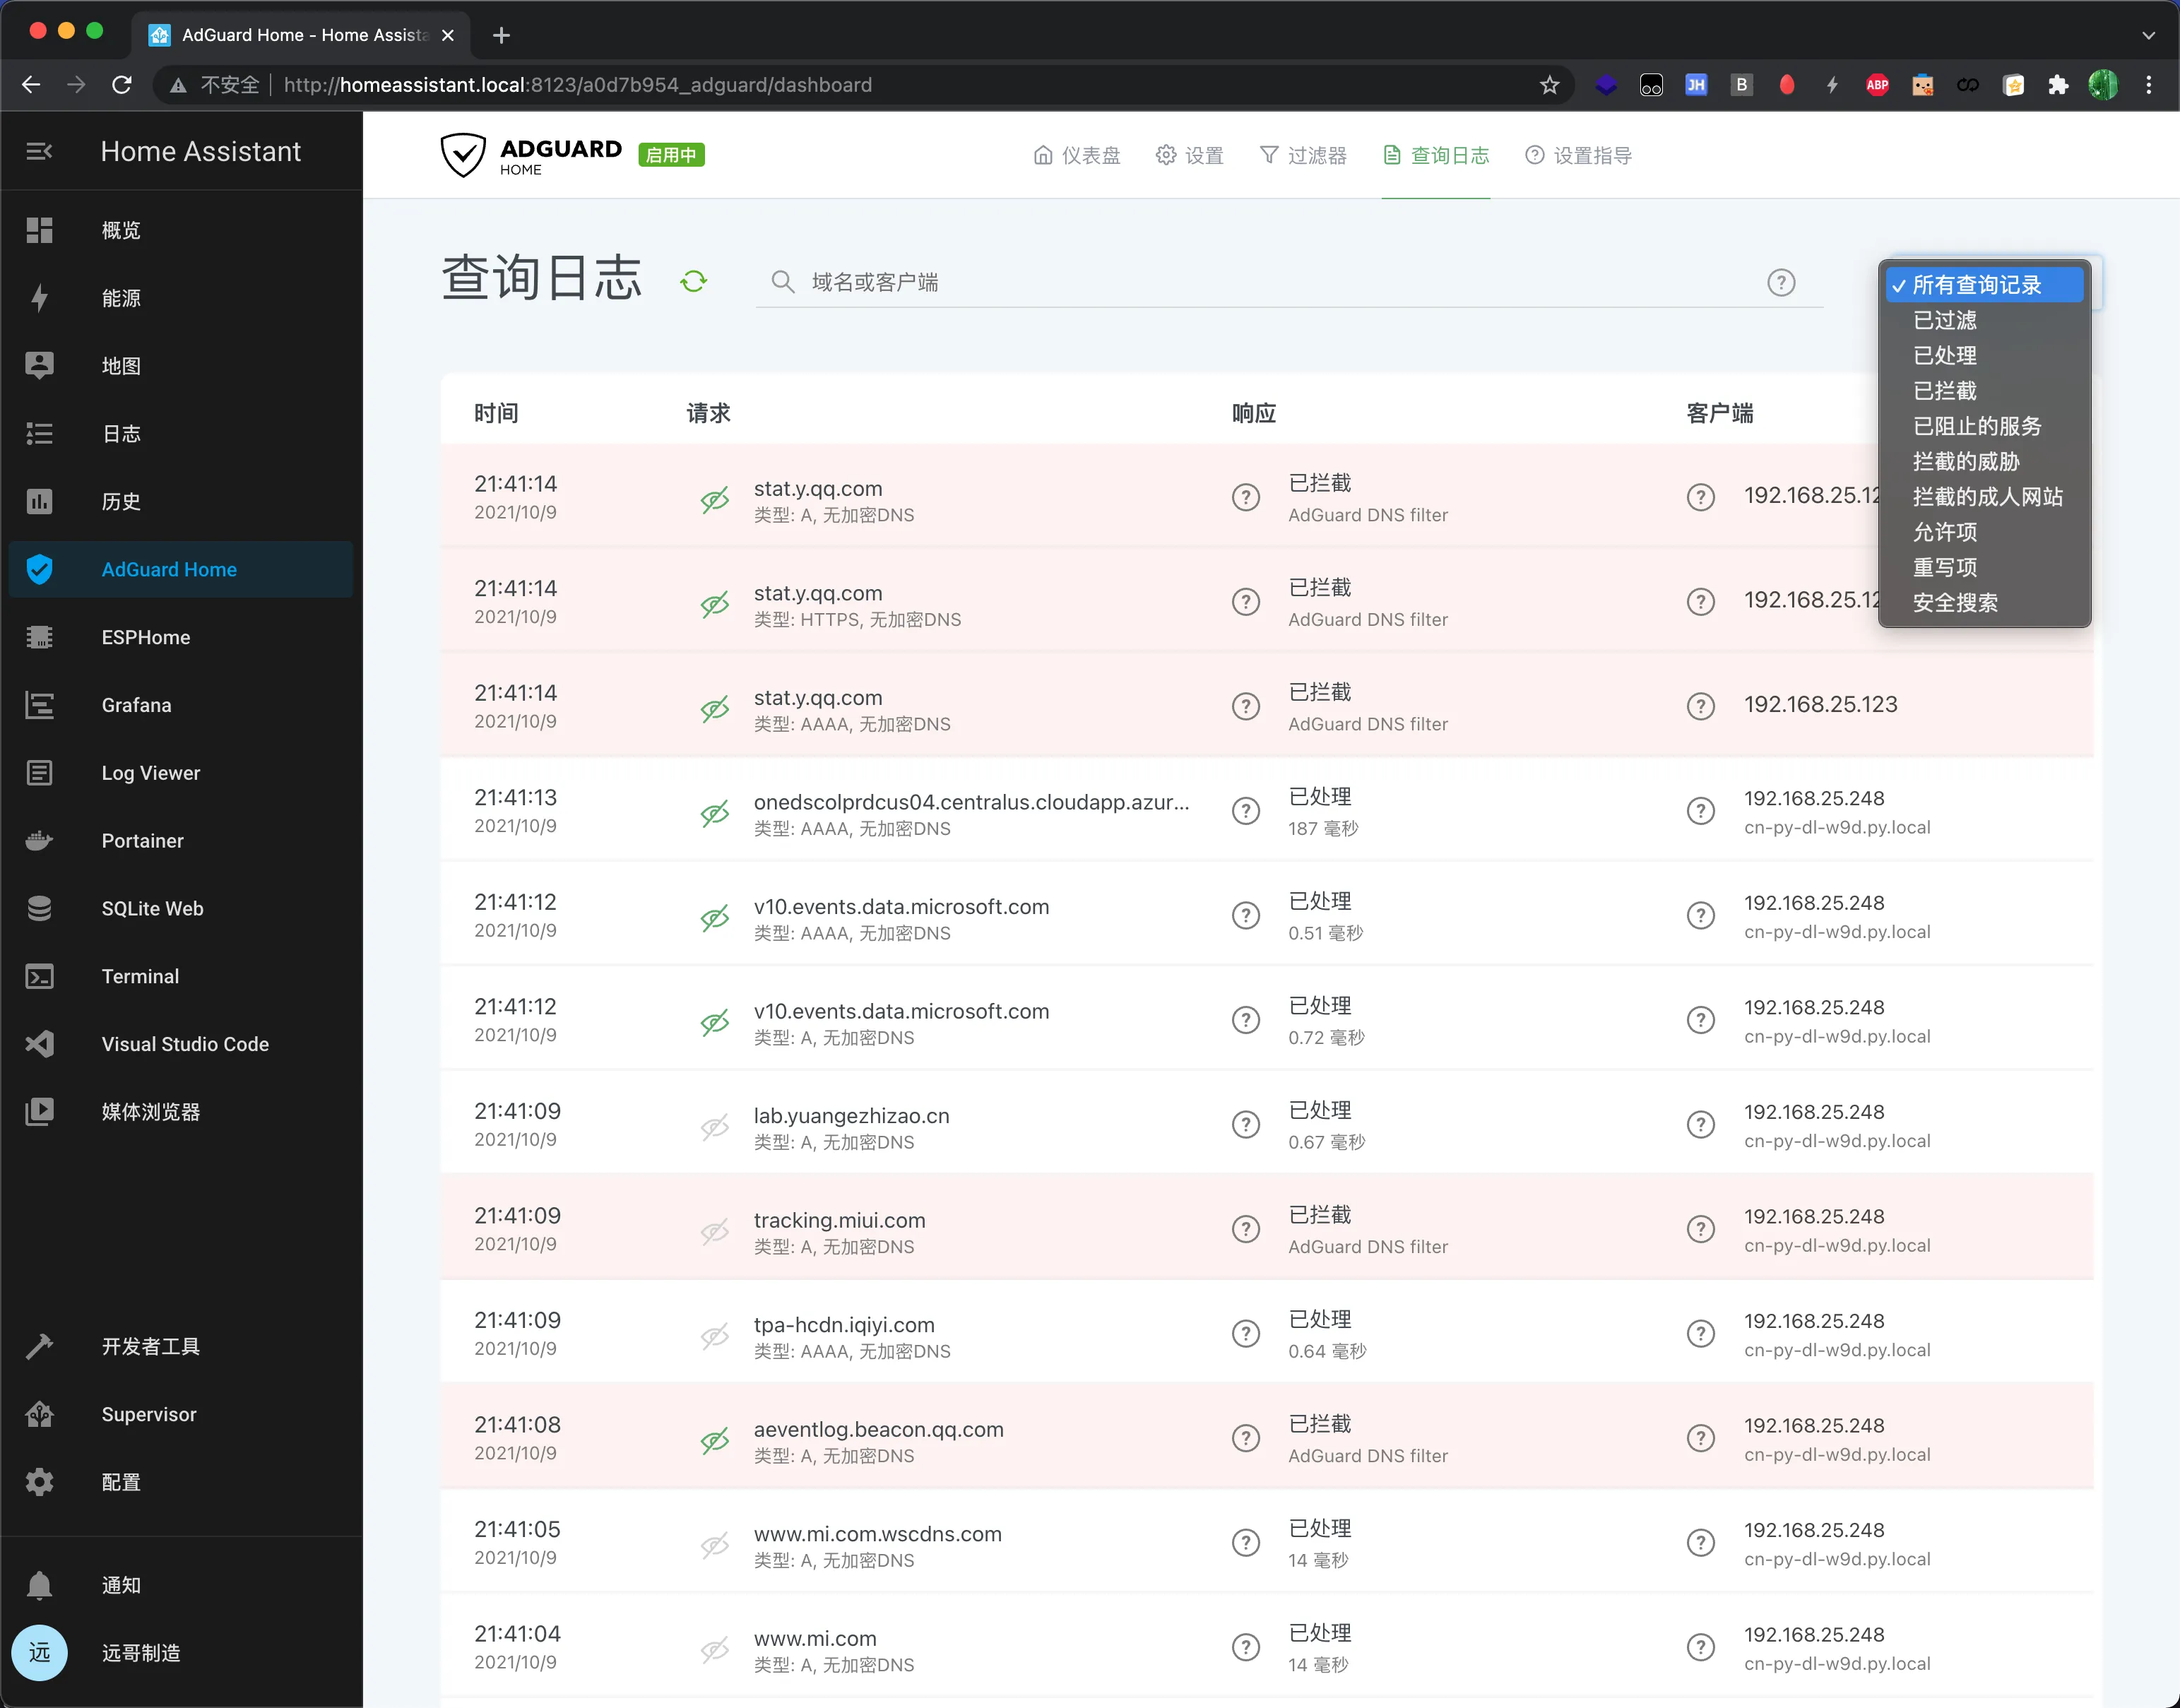Show response details for www.mi.com row
Image resolution: width=2180 pixels, height=1708 pixels.
tap(1245, 1647)
